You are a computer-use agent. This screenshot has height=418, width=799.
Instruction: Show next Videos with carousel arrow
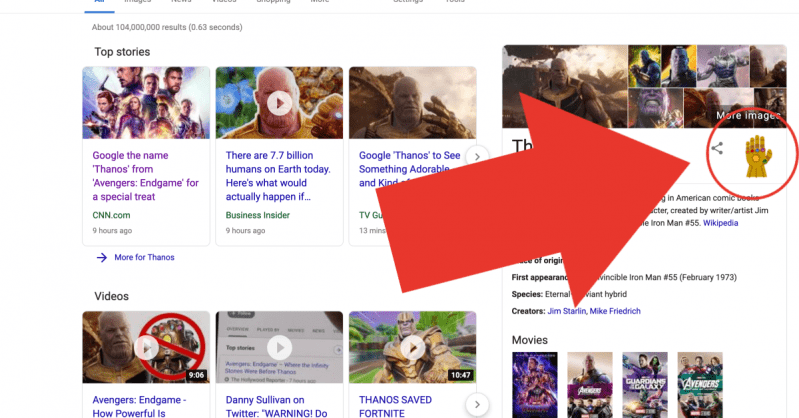477,404
